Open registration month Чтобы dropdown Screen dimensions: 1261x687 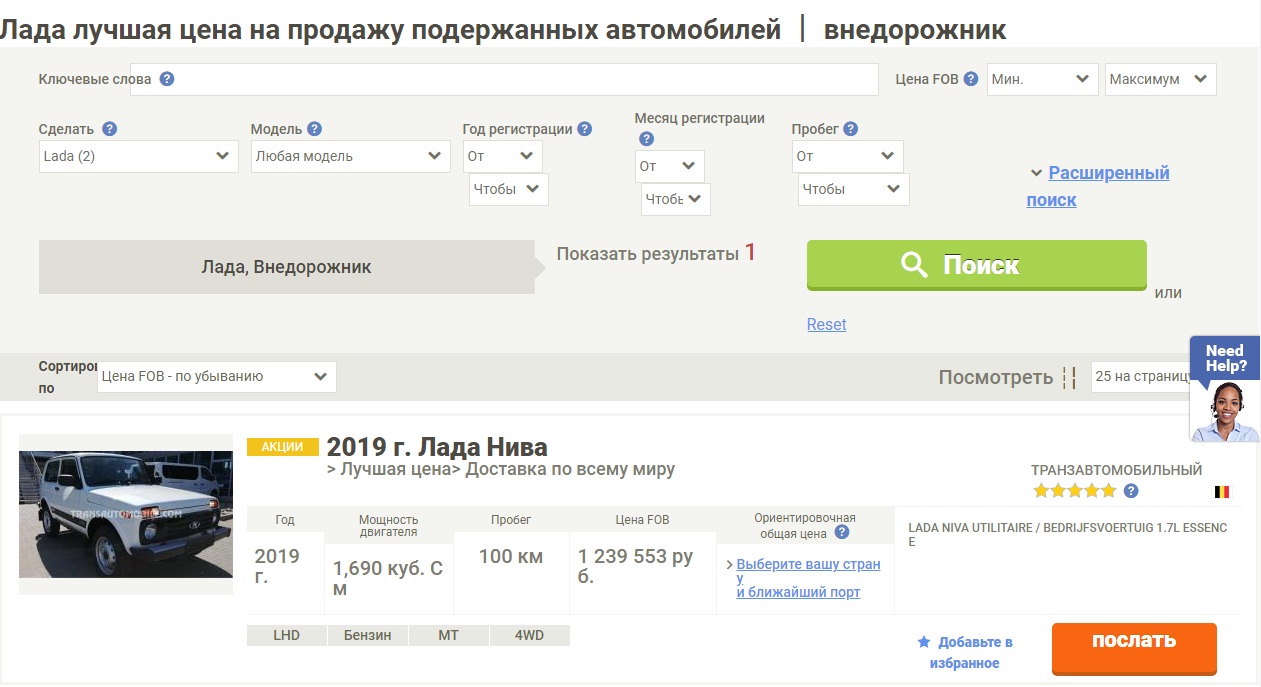coord(676,199)
